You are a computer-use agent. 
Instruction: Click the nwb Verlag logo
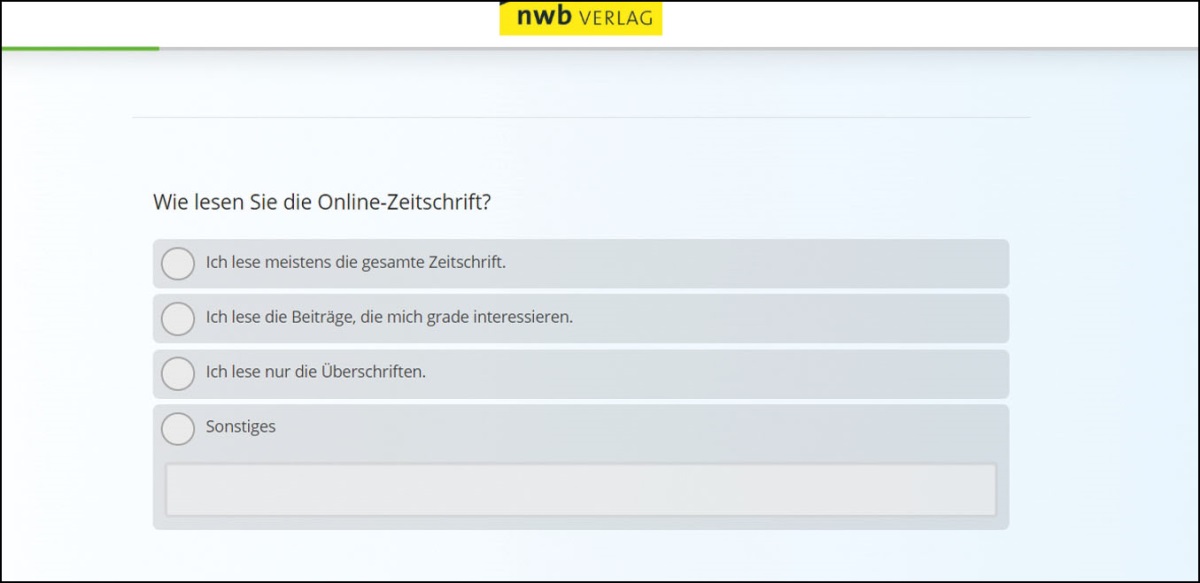(x=580, y=18)
